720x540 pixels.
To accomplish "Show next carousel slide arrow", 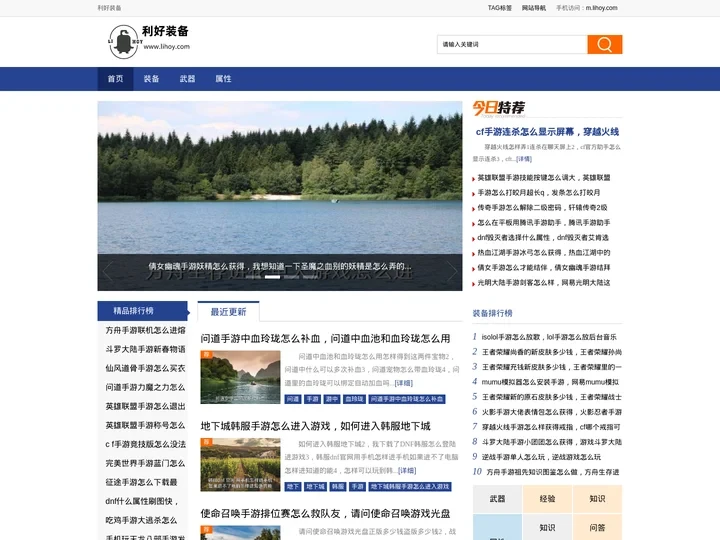I will 452,271.
